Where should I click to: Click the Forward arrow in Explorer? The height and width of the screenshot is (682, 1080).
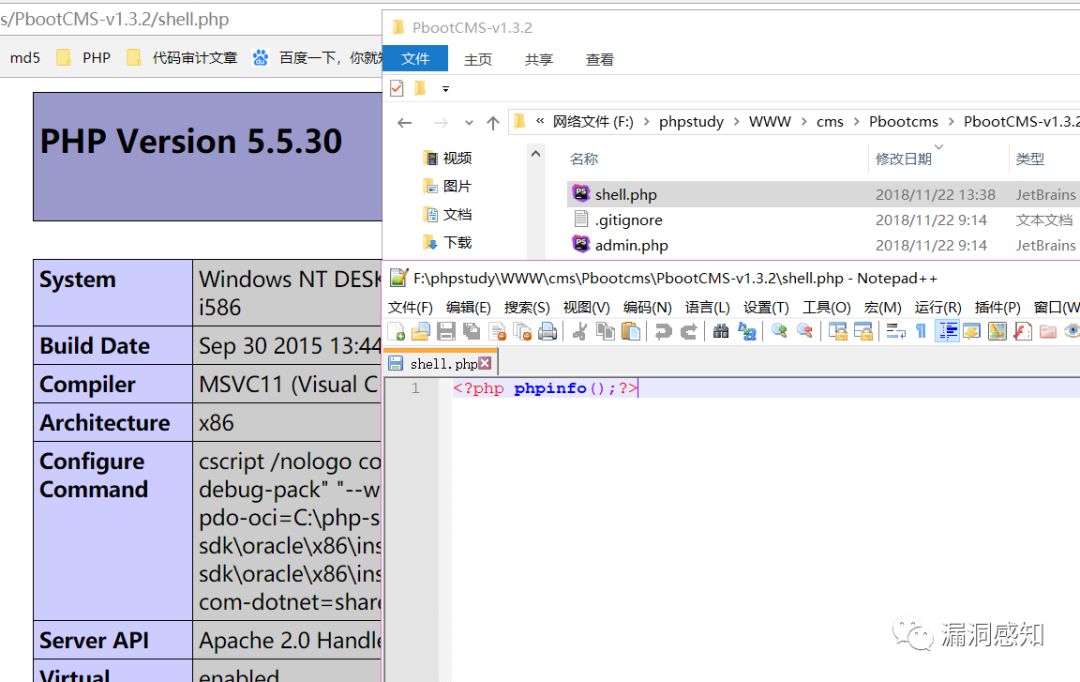click(441, 123)
